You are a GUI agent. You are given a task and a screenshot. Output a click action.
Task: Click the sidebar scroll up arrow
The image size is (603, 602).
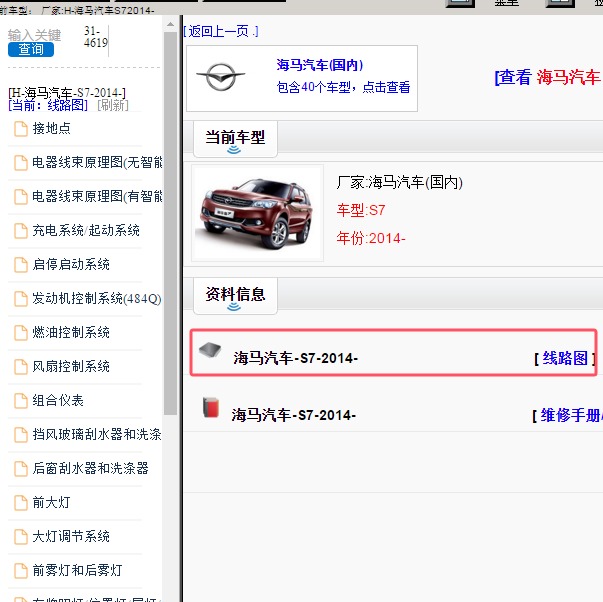point(170,25)
